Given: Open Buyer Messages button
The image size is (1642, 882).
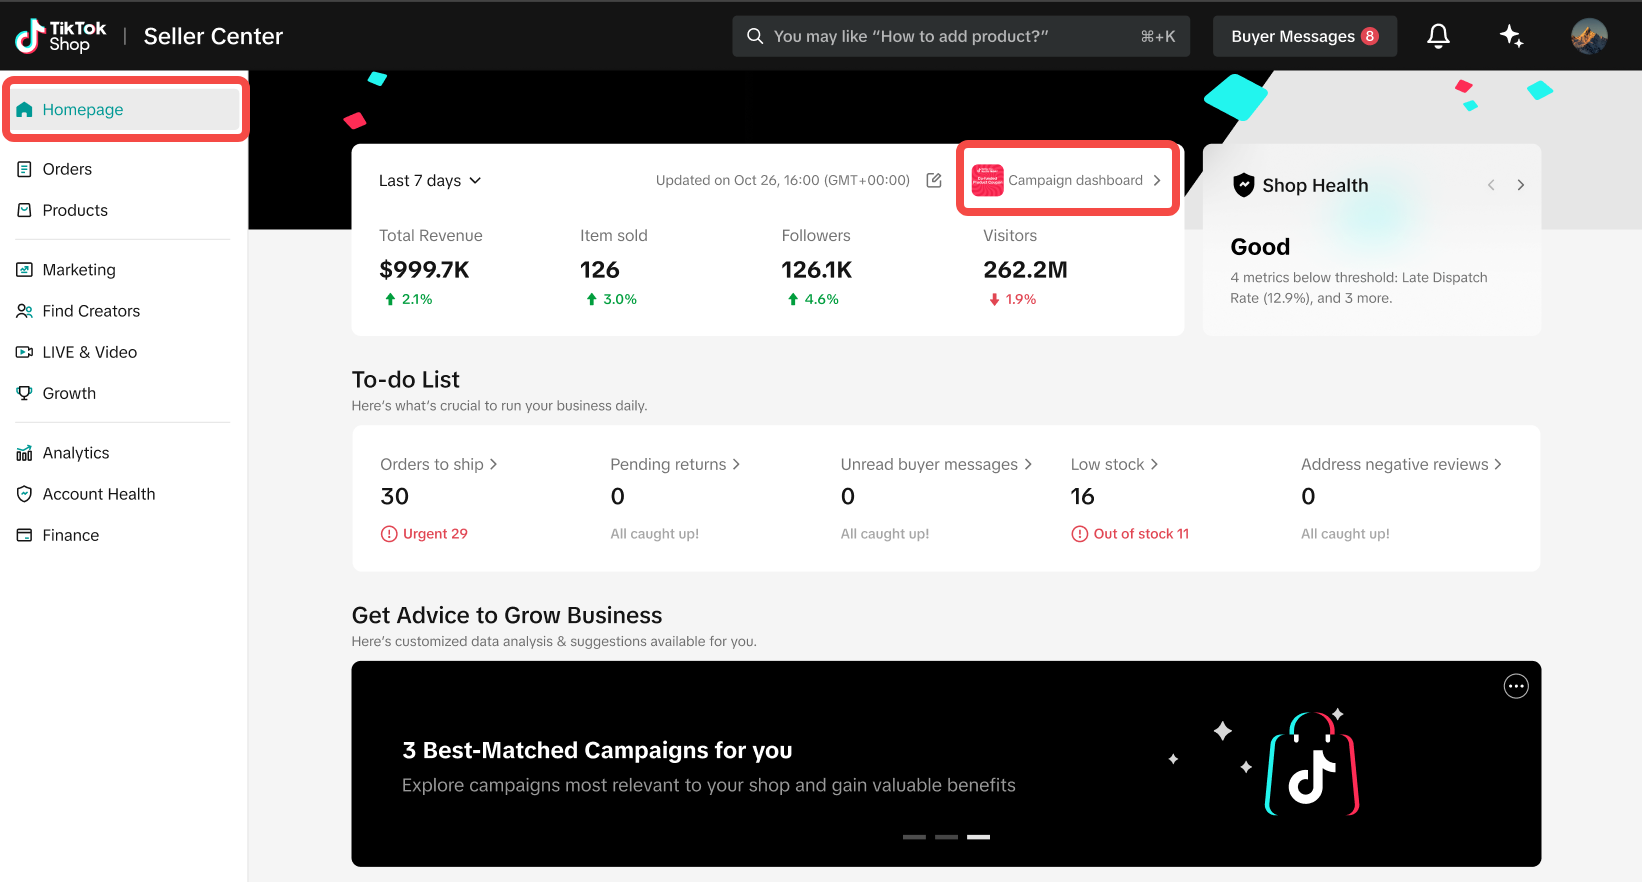Looking at the screenshot, I should click(x=1304, y=37).
